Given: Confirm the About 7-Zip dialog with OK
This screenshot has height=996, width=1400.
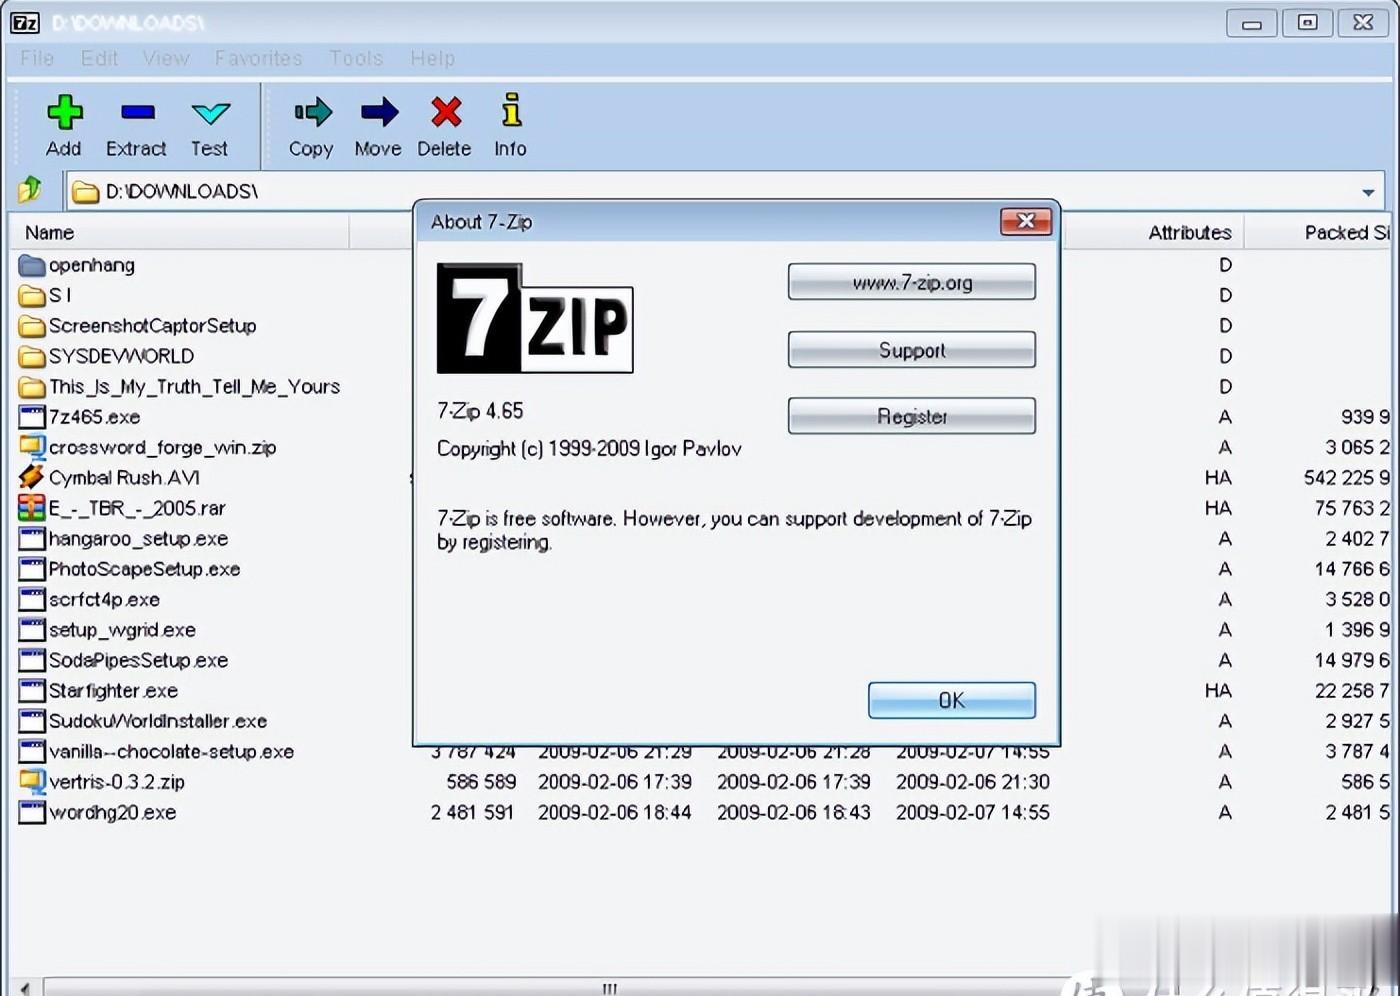Looking at the screenshot, I should [x=952, y=700].
